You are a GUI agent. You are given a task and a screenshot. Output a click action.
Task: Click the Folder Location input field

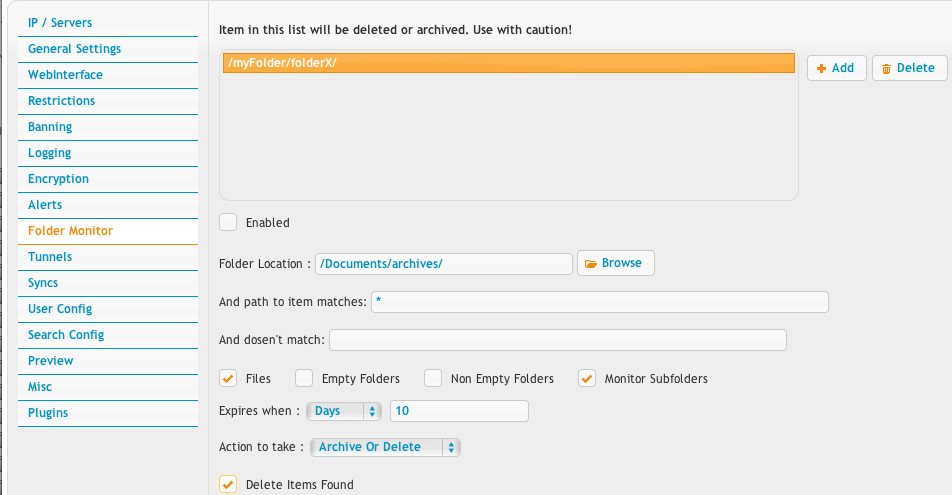(x=444, y=264)
